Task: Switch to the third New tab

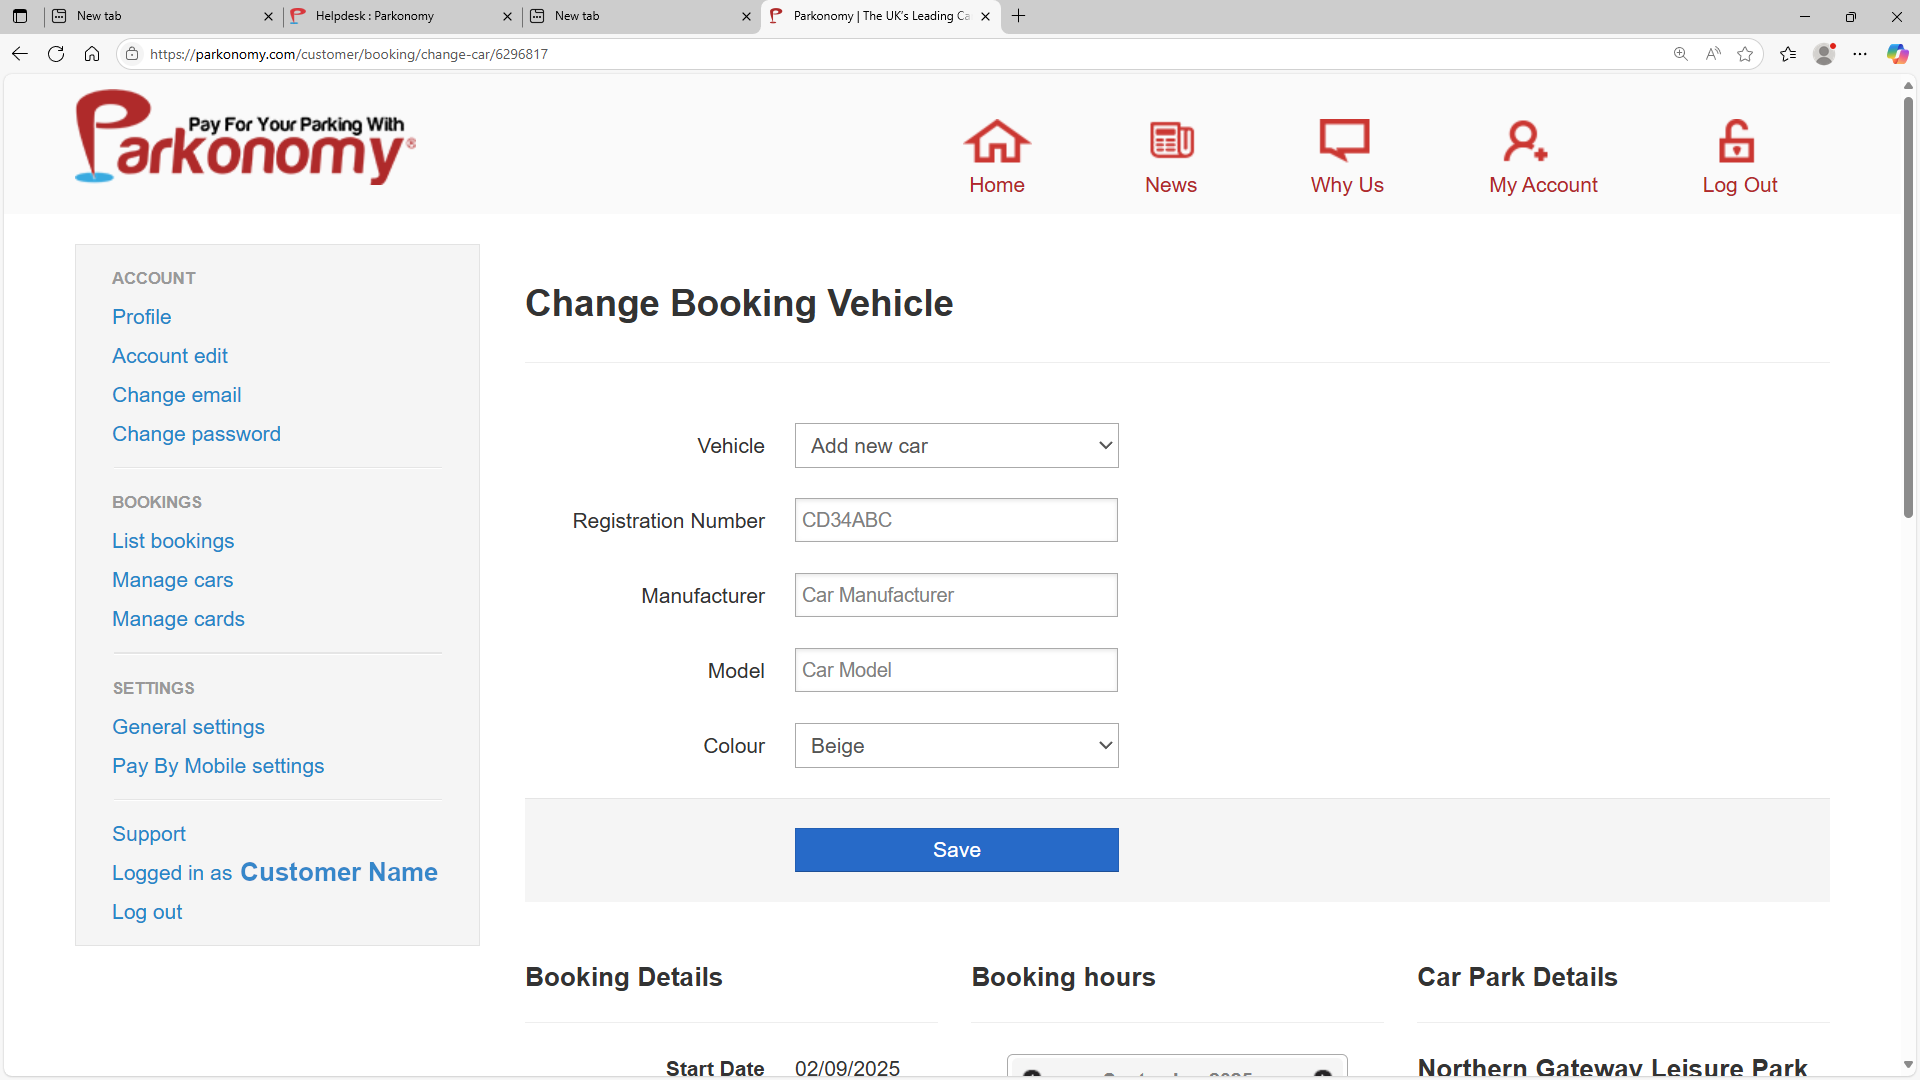Action: click(x=640, y=16)
